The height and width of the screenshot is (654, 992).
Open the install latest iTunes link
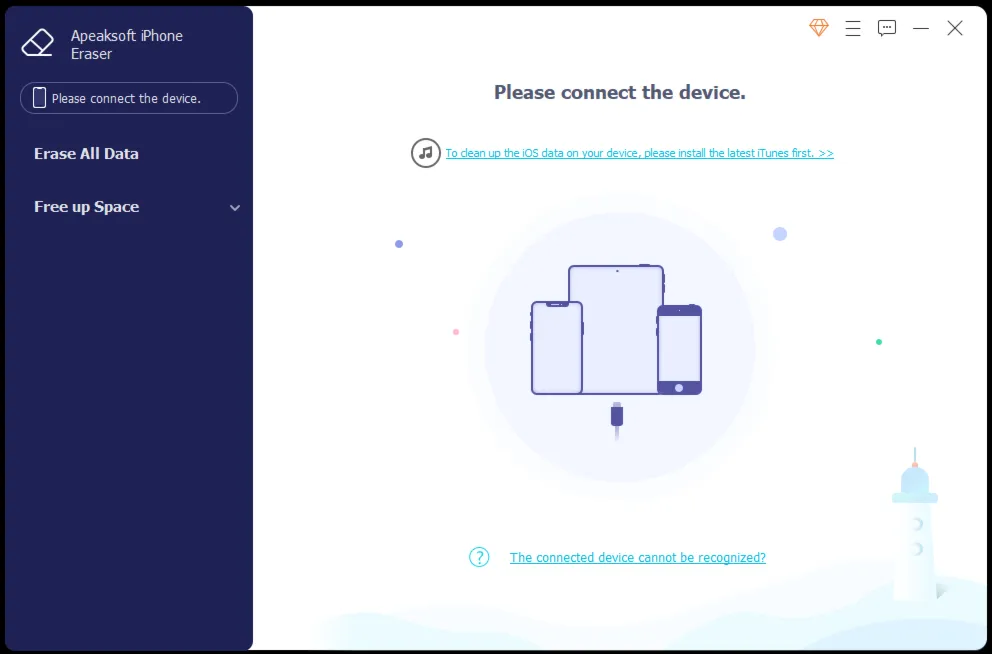point(640,153)
